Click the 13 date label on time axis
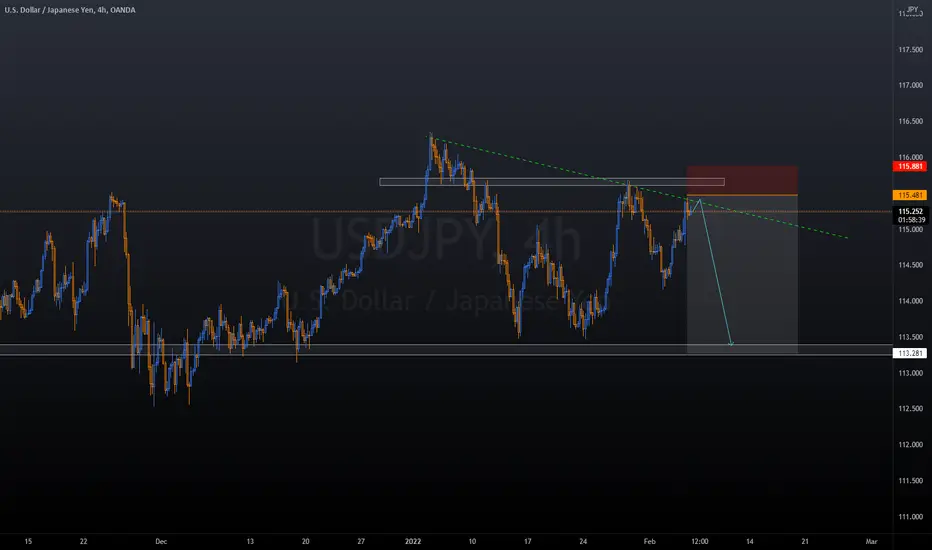This screenshot has height=550, width=932. point(250,542)
